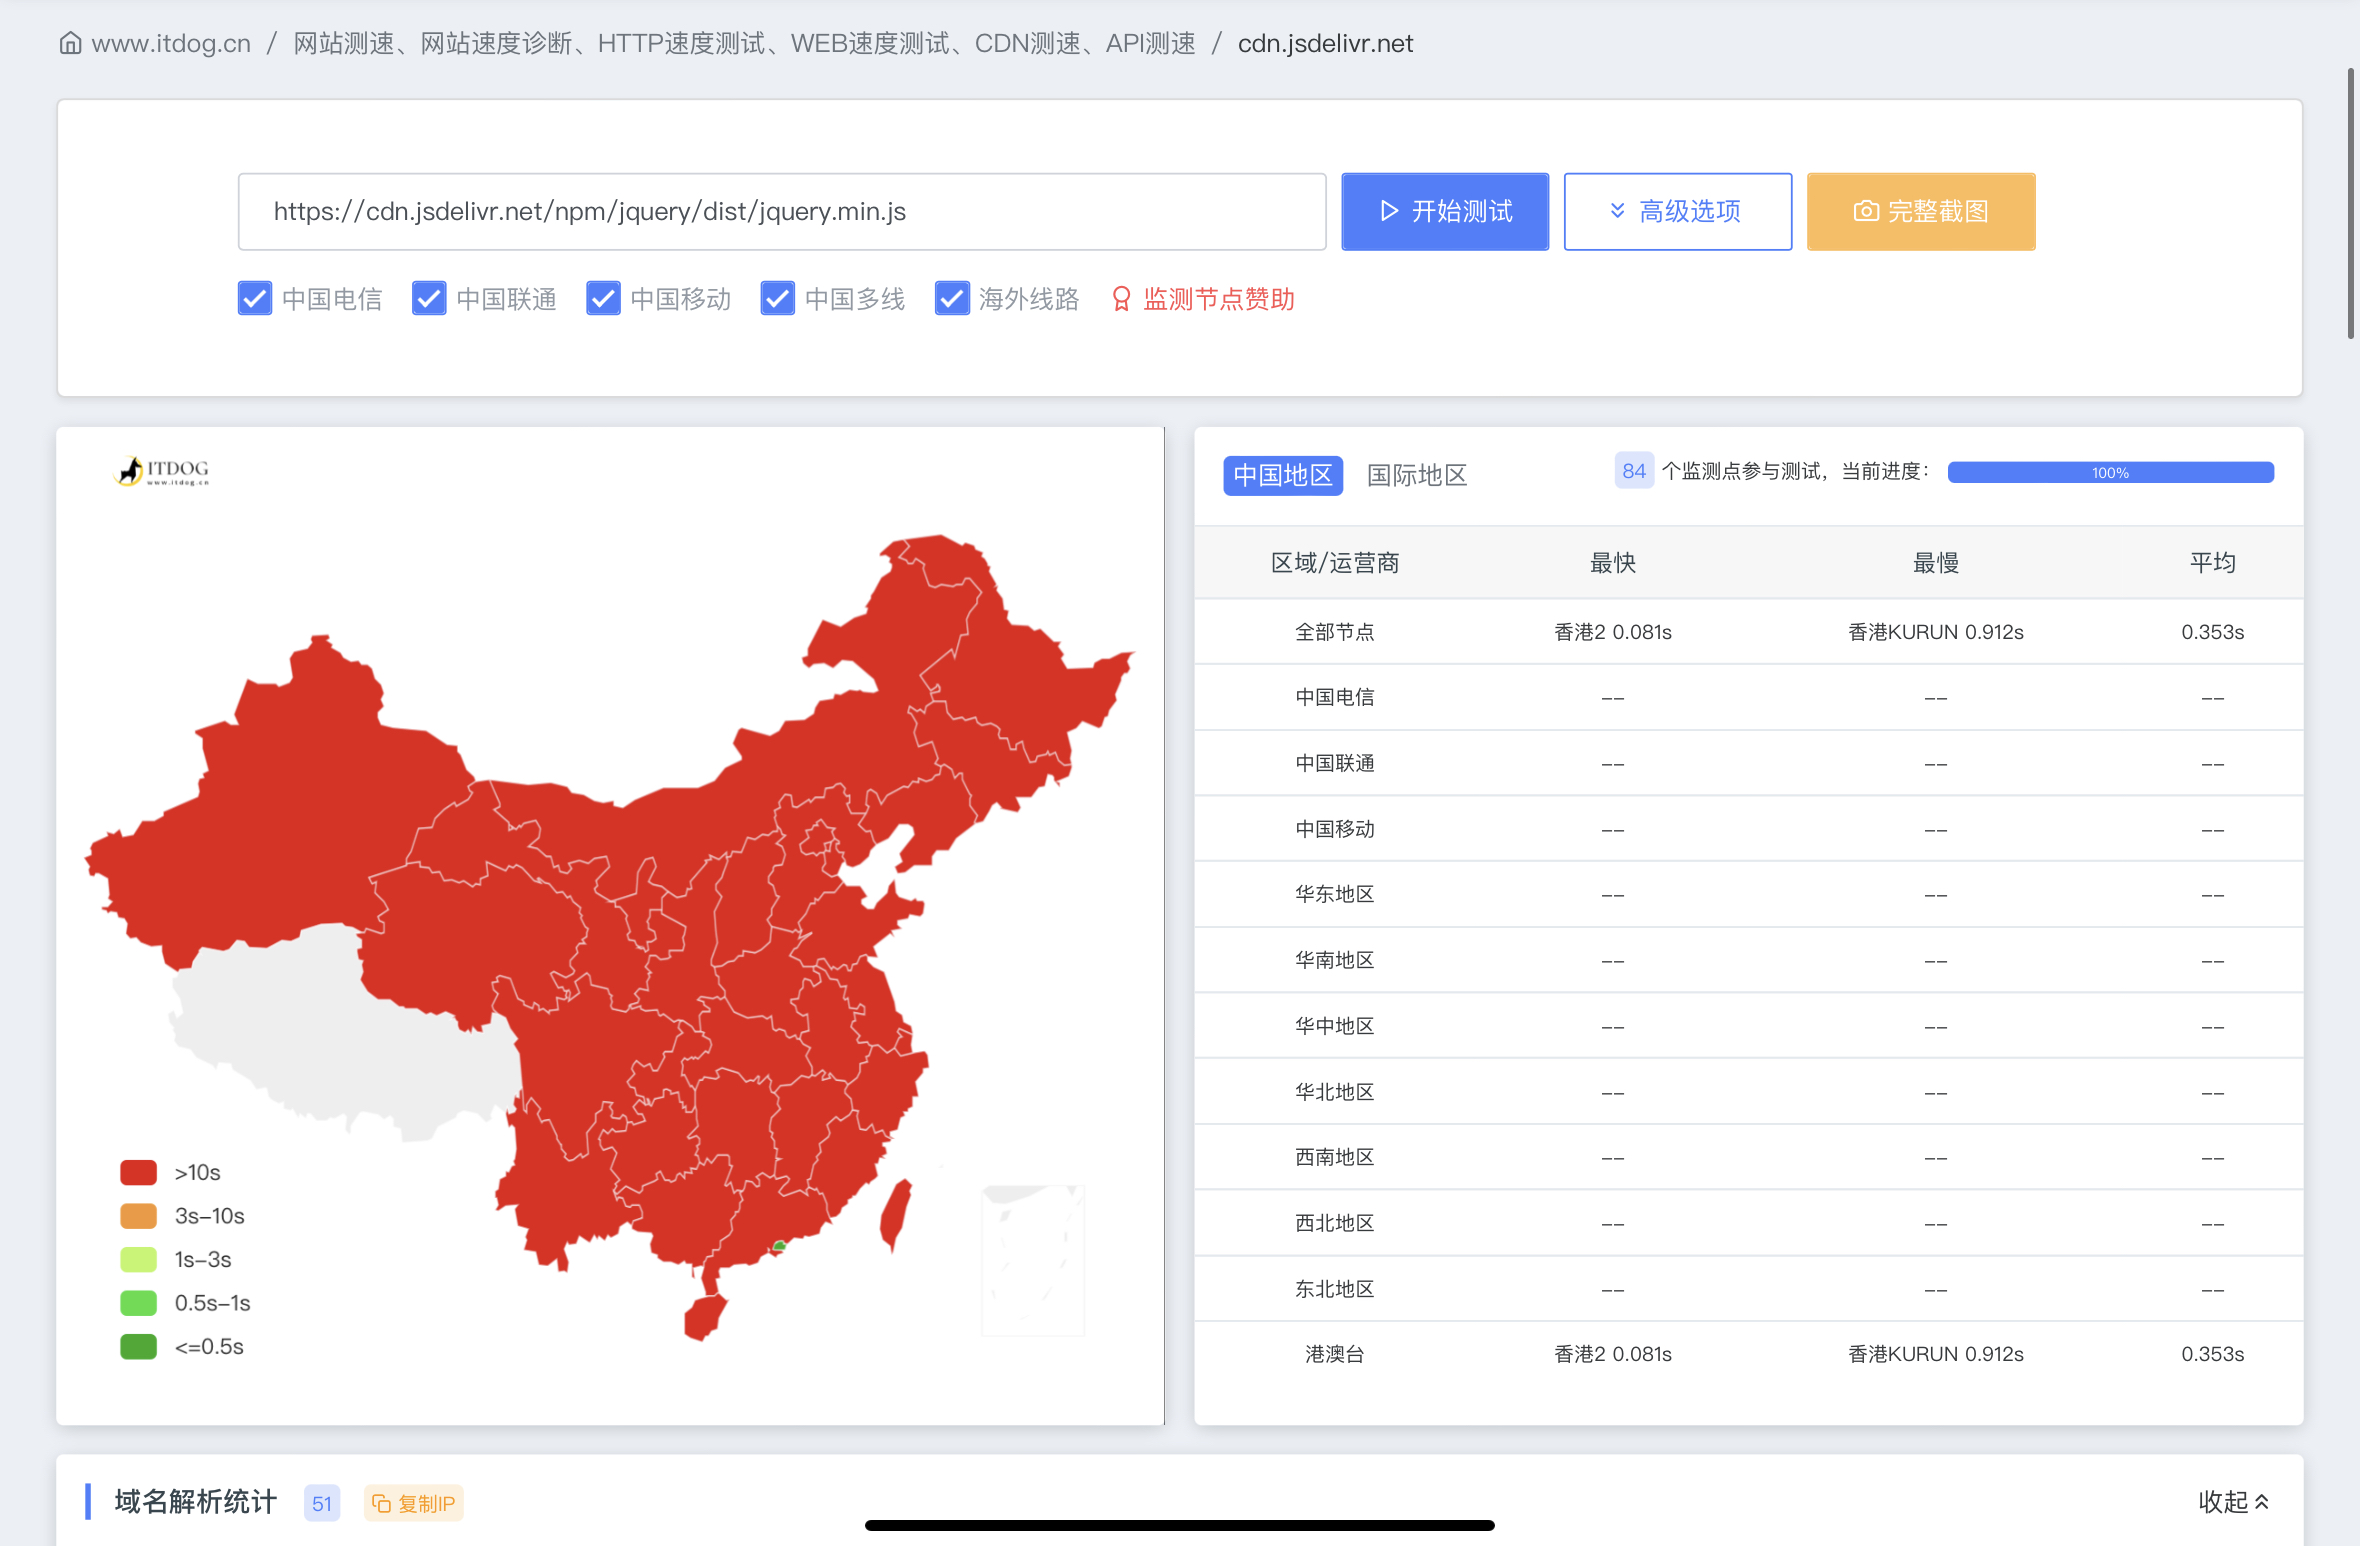This screenshot has height=1546, width=2360.
Task: Click the Taiwan region on the map
Action: click(x=894, y=1215)
